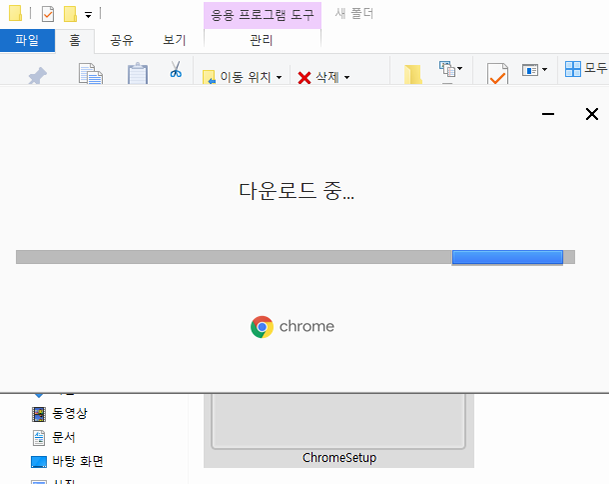Open the 파일 menu in Explorer
The image size is (609, 484).
coord(27,40)
